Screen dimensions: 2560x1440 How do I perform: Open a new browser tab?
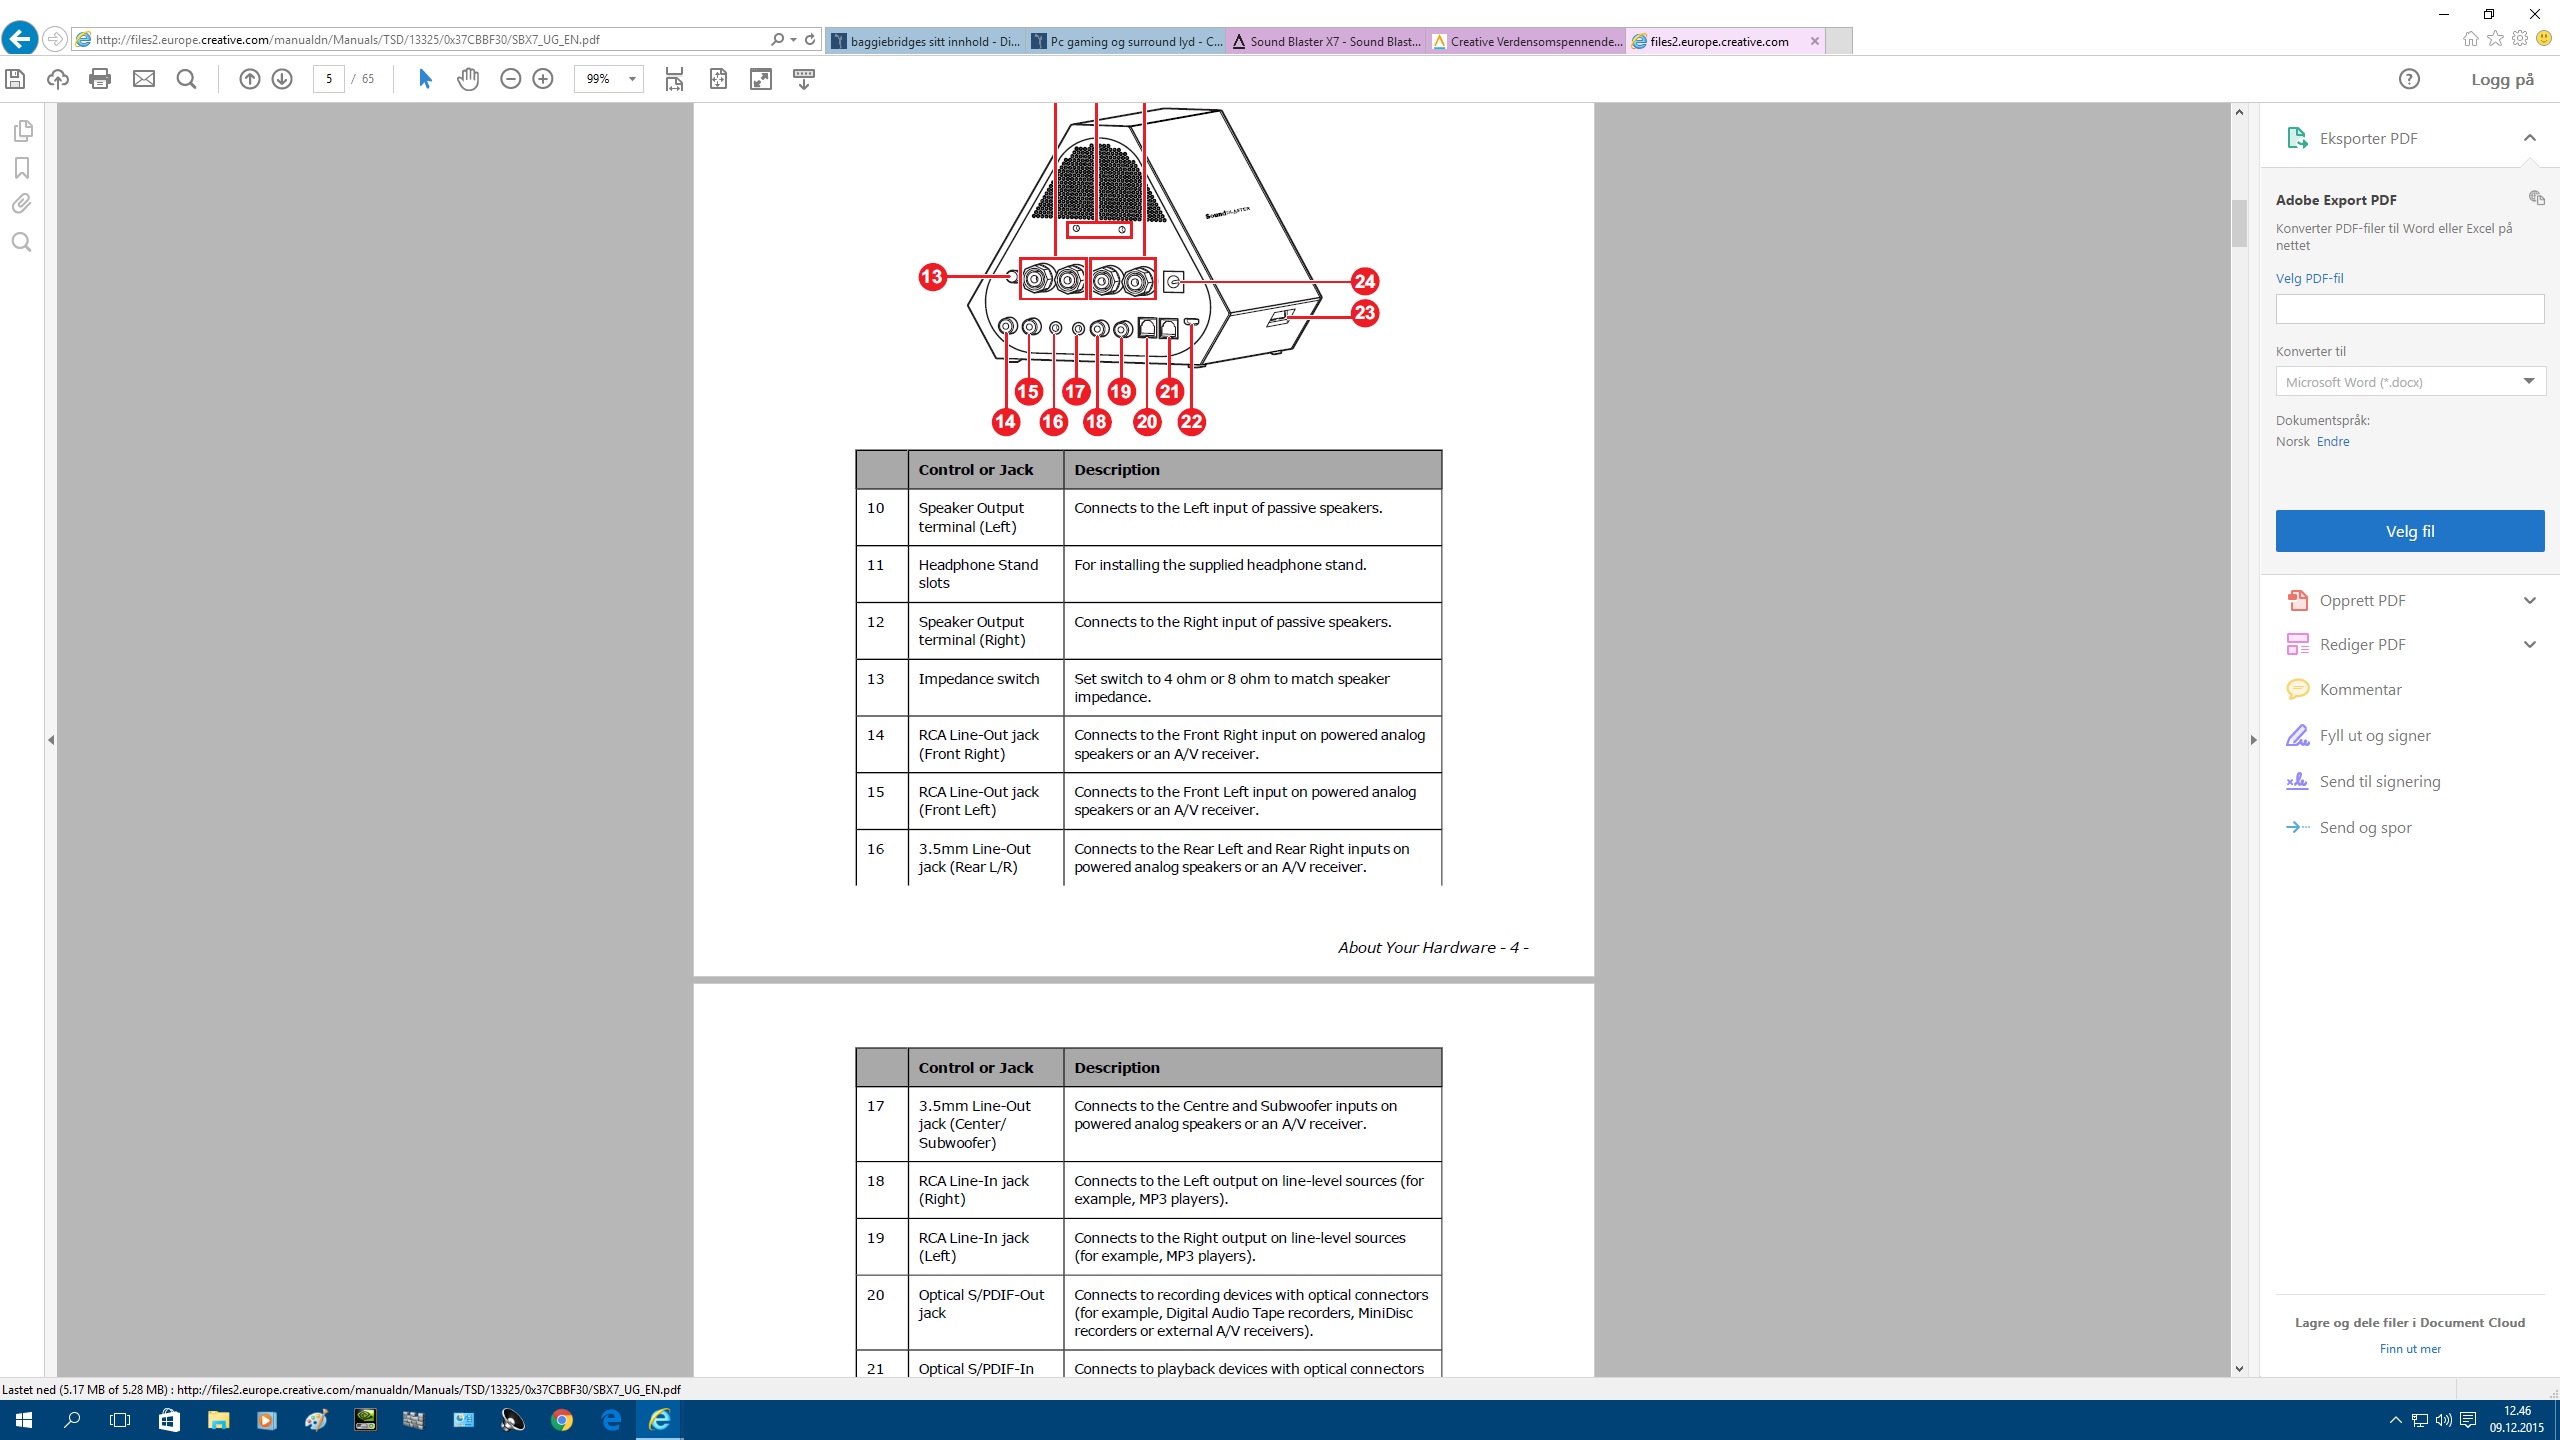[x=1839, y=41]
